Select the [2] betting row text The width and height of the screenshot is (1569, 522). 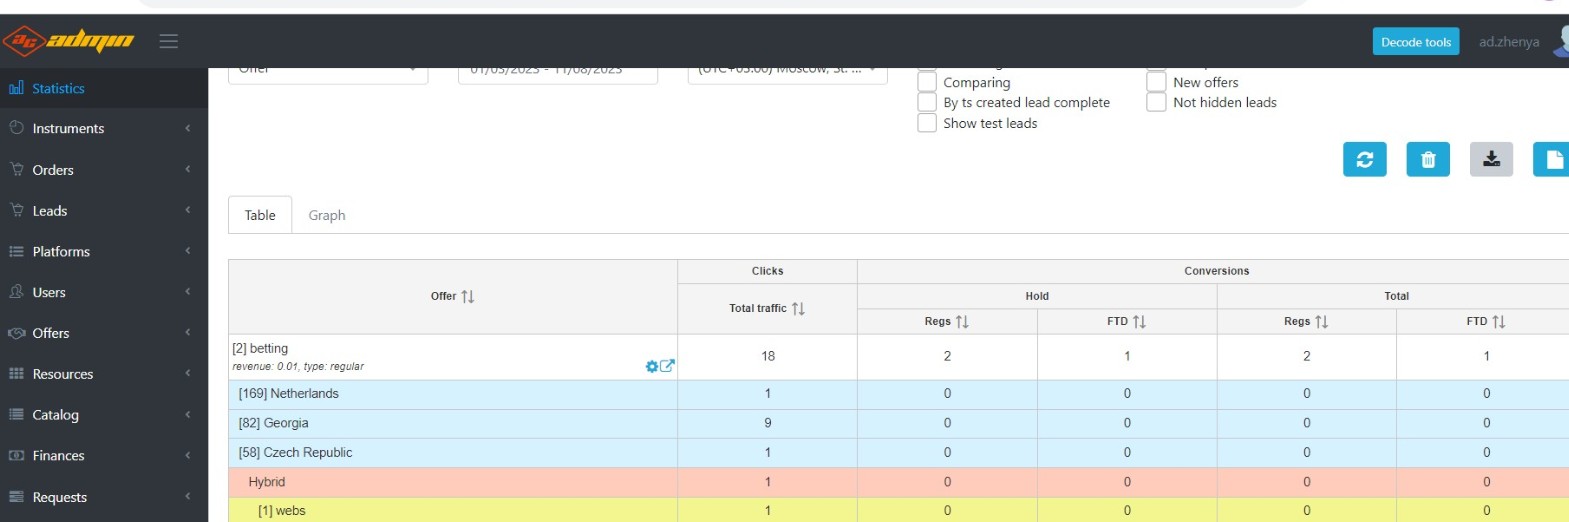point(260,348)
